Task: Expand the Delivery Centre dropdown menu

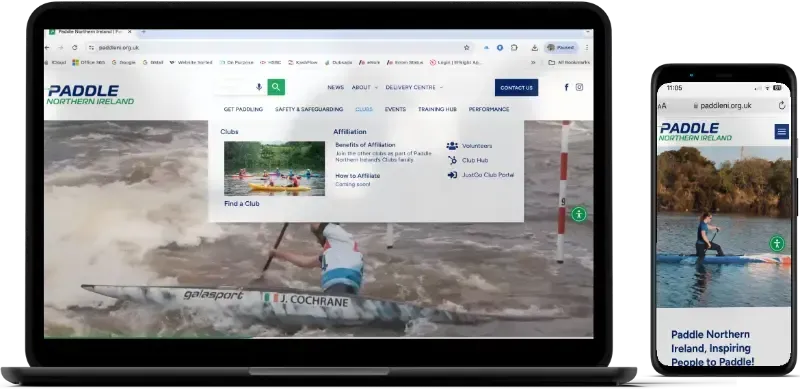Action: (x=414, y=87)
